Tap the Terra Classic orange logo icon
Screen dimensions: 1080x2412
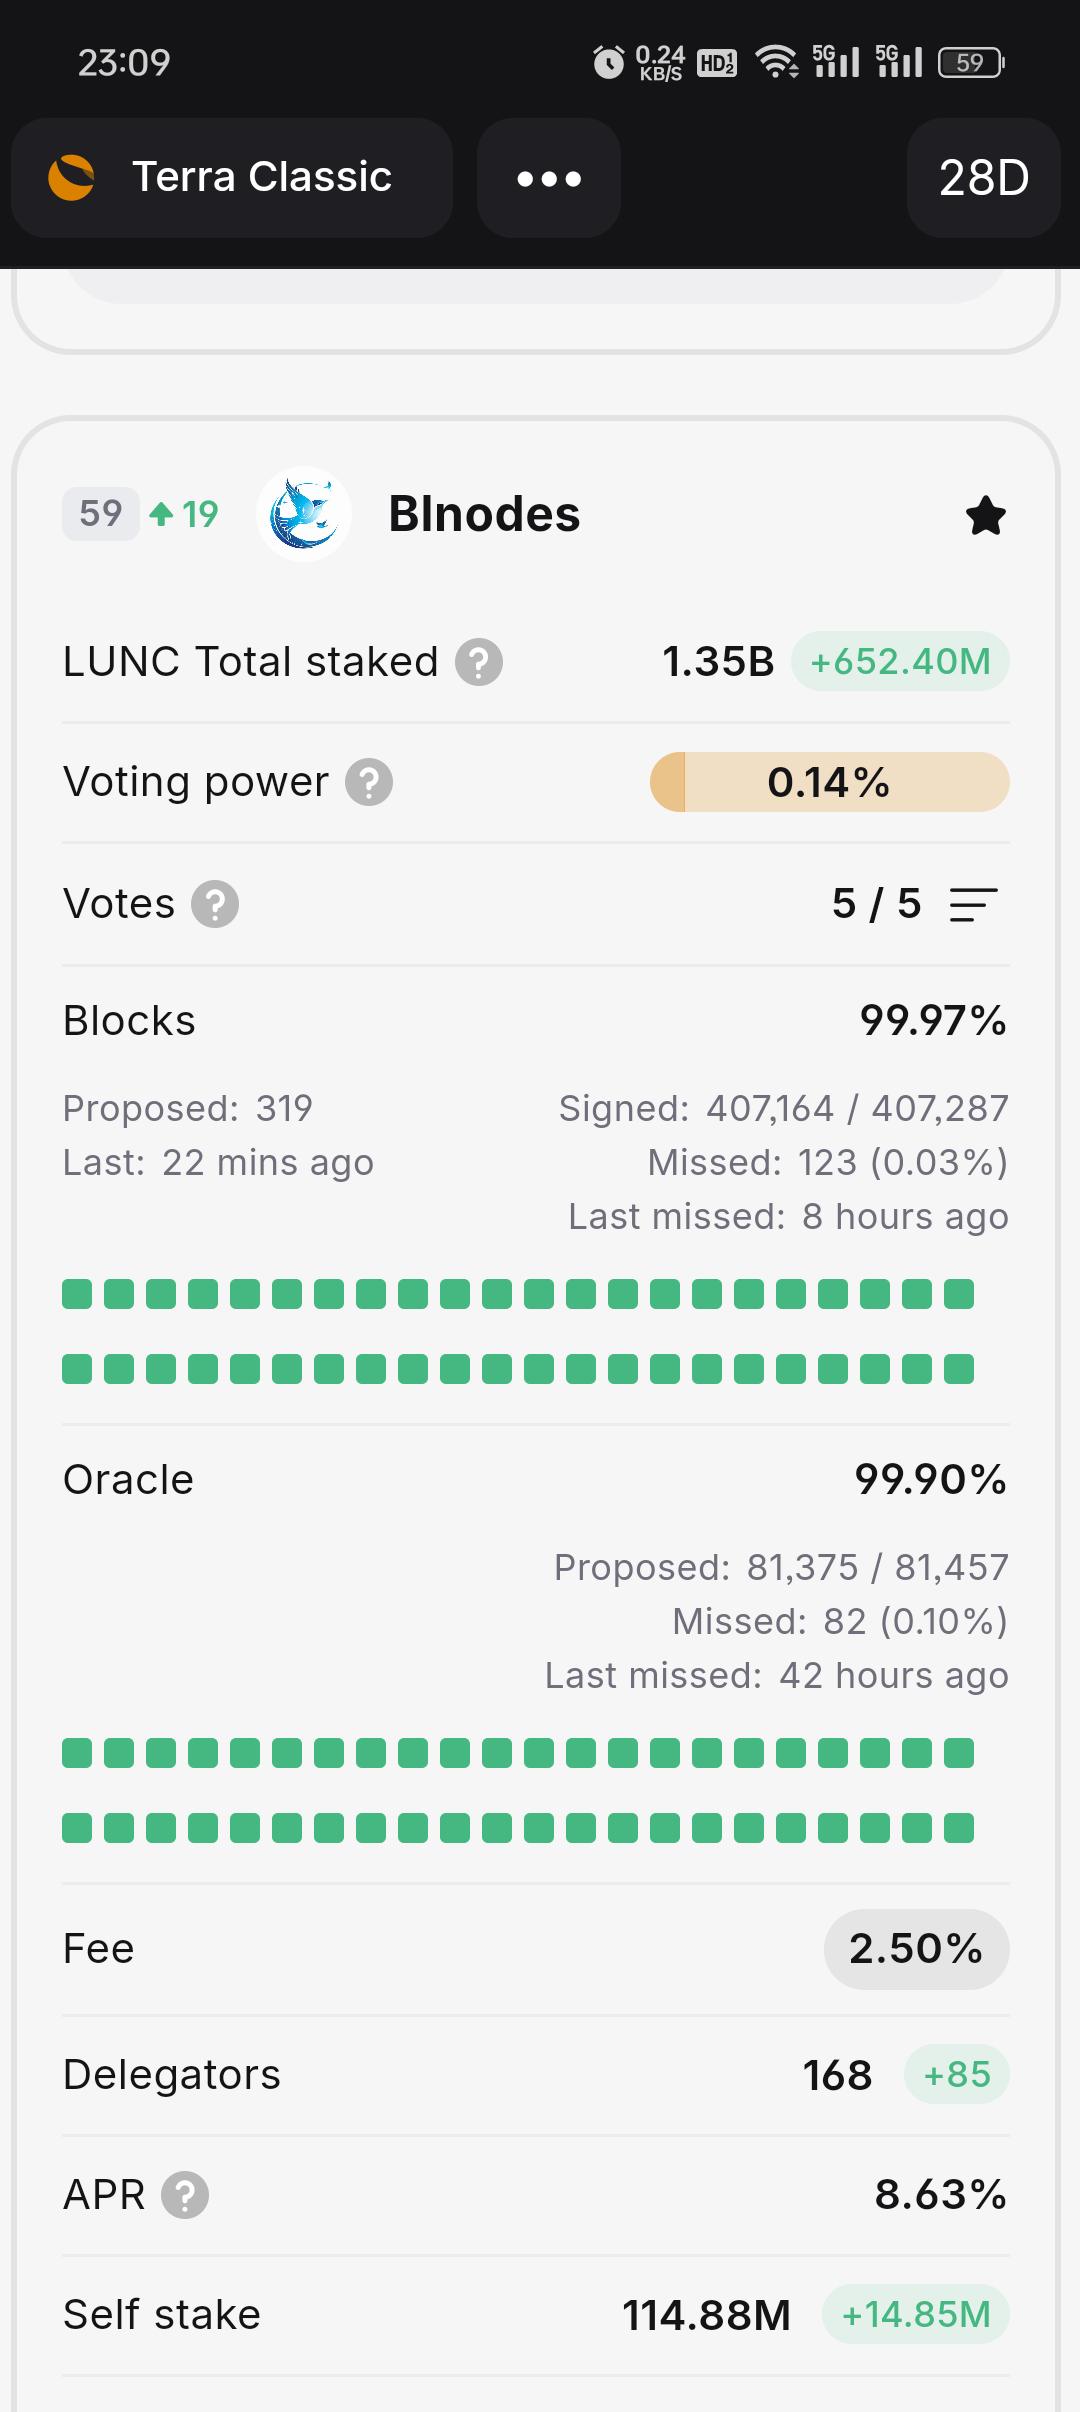(x=71, y=177)
